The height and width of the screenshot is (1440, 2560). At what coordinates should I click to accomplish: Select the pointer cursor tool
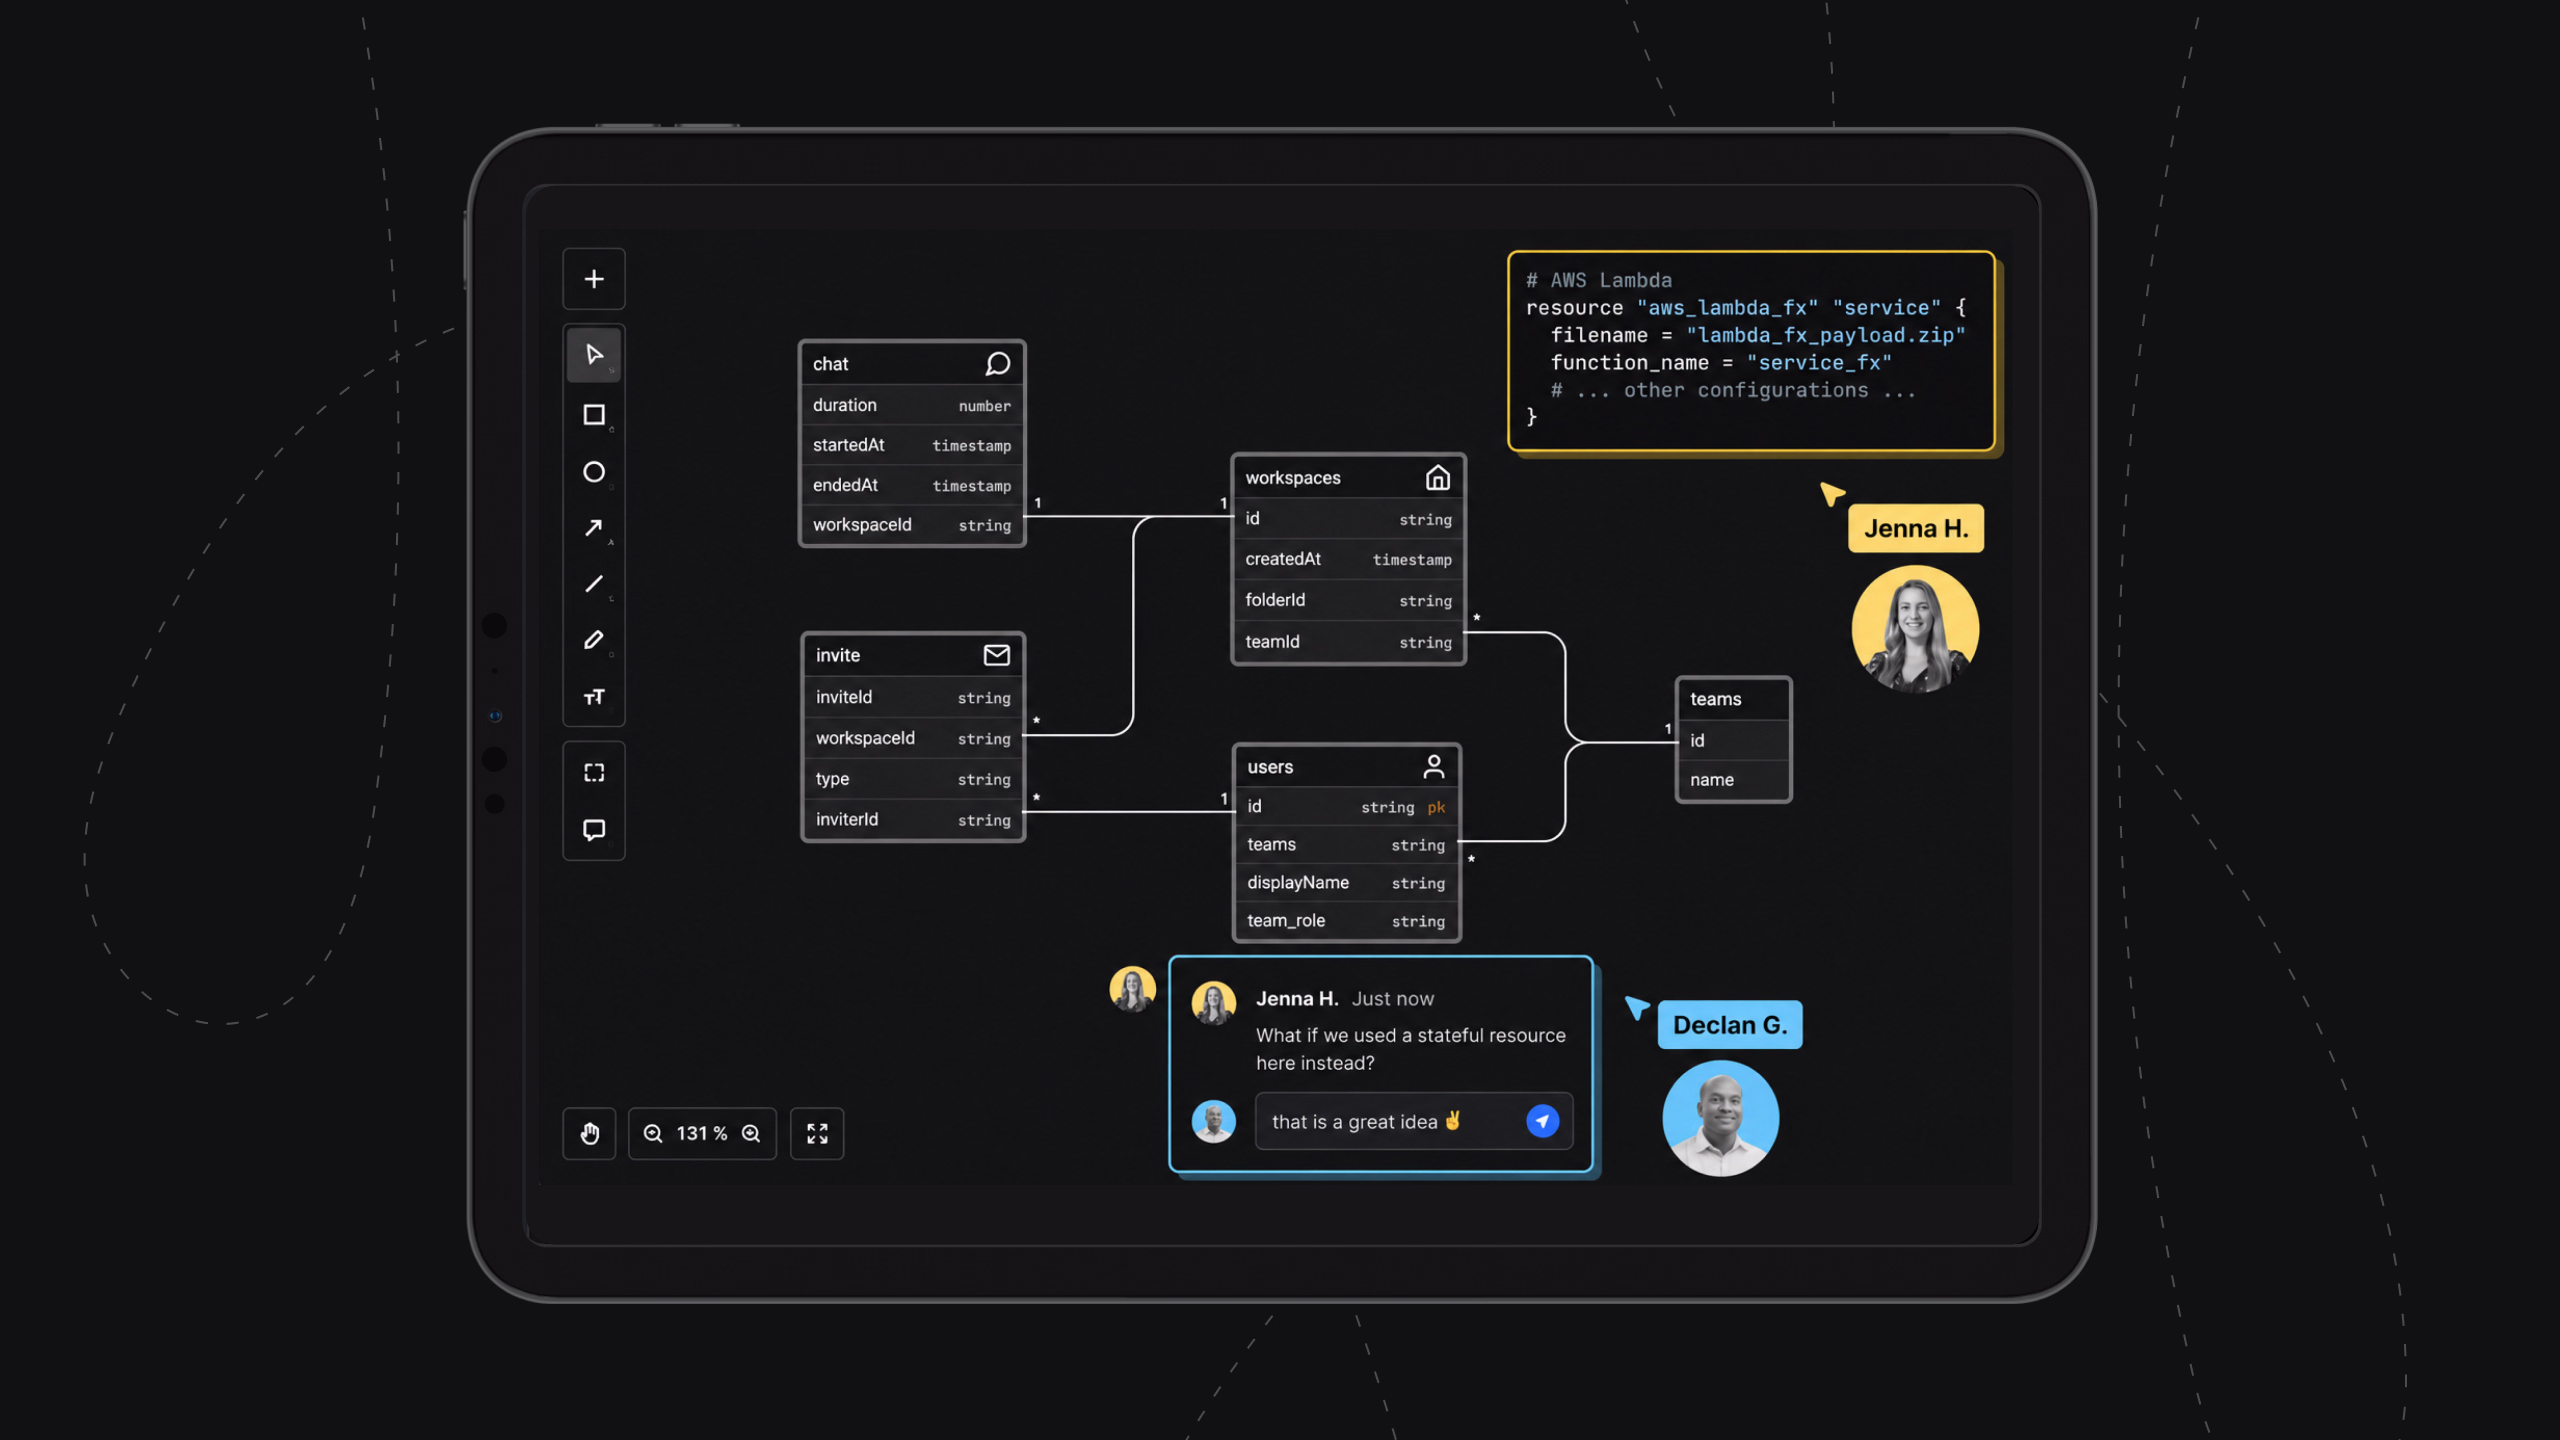click(594, 355)
